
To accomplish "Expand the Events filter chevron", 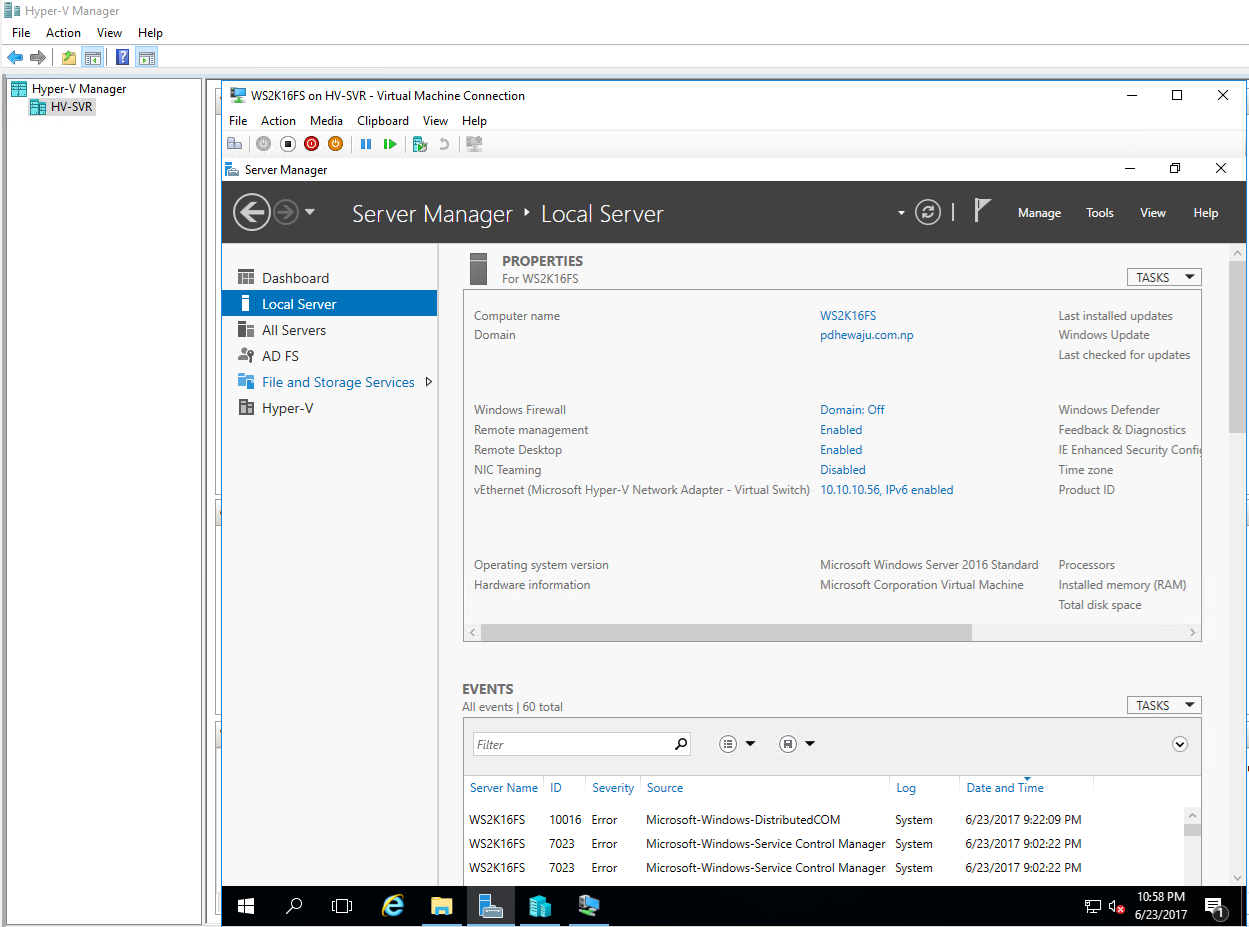I will pos(1180,744).
